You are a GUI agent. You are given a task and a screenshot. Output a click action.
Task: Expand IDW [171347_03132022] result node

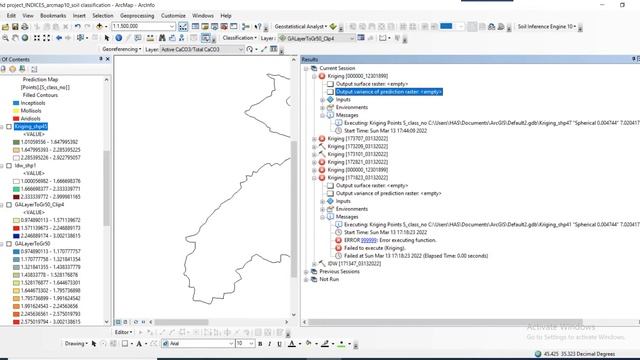pyautogui.click(x=314, y=264)
